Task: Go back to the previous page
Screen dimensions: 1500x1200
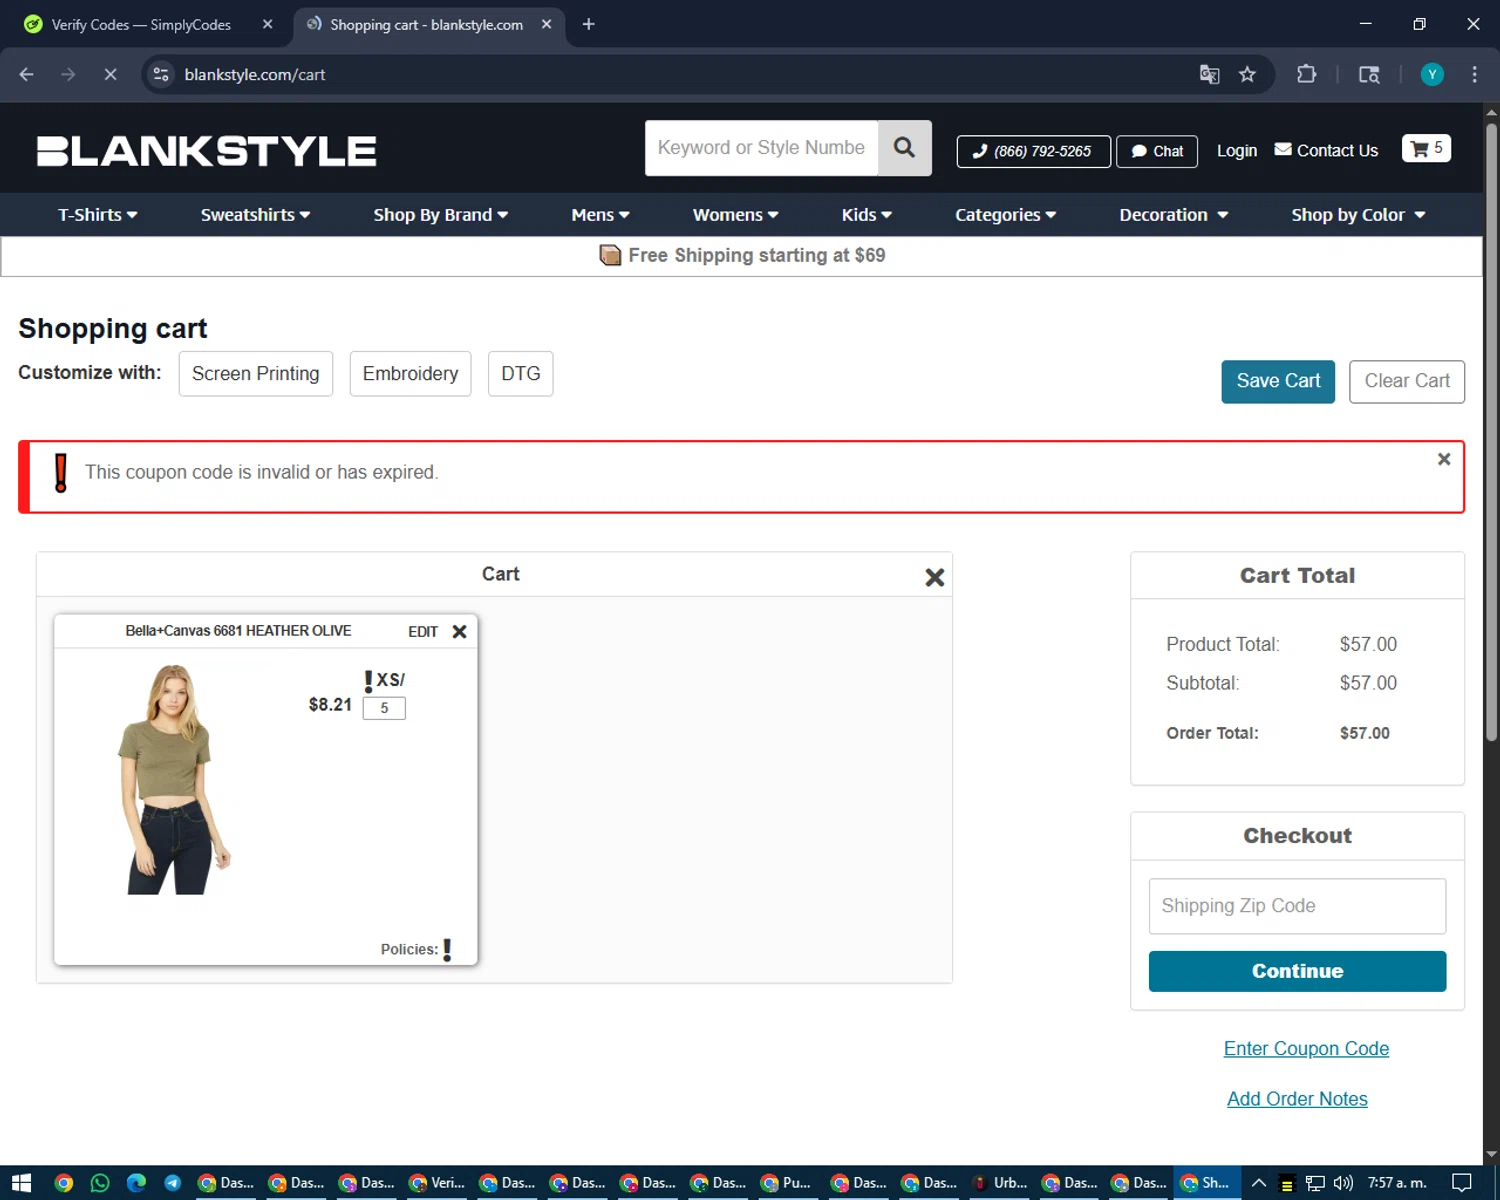Action: [27, 74]
